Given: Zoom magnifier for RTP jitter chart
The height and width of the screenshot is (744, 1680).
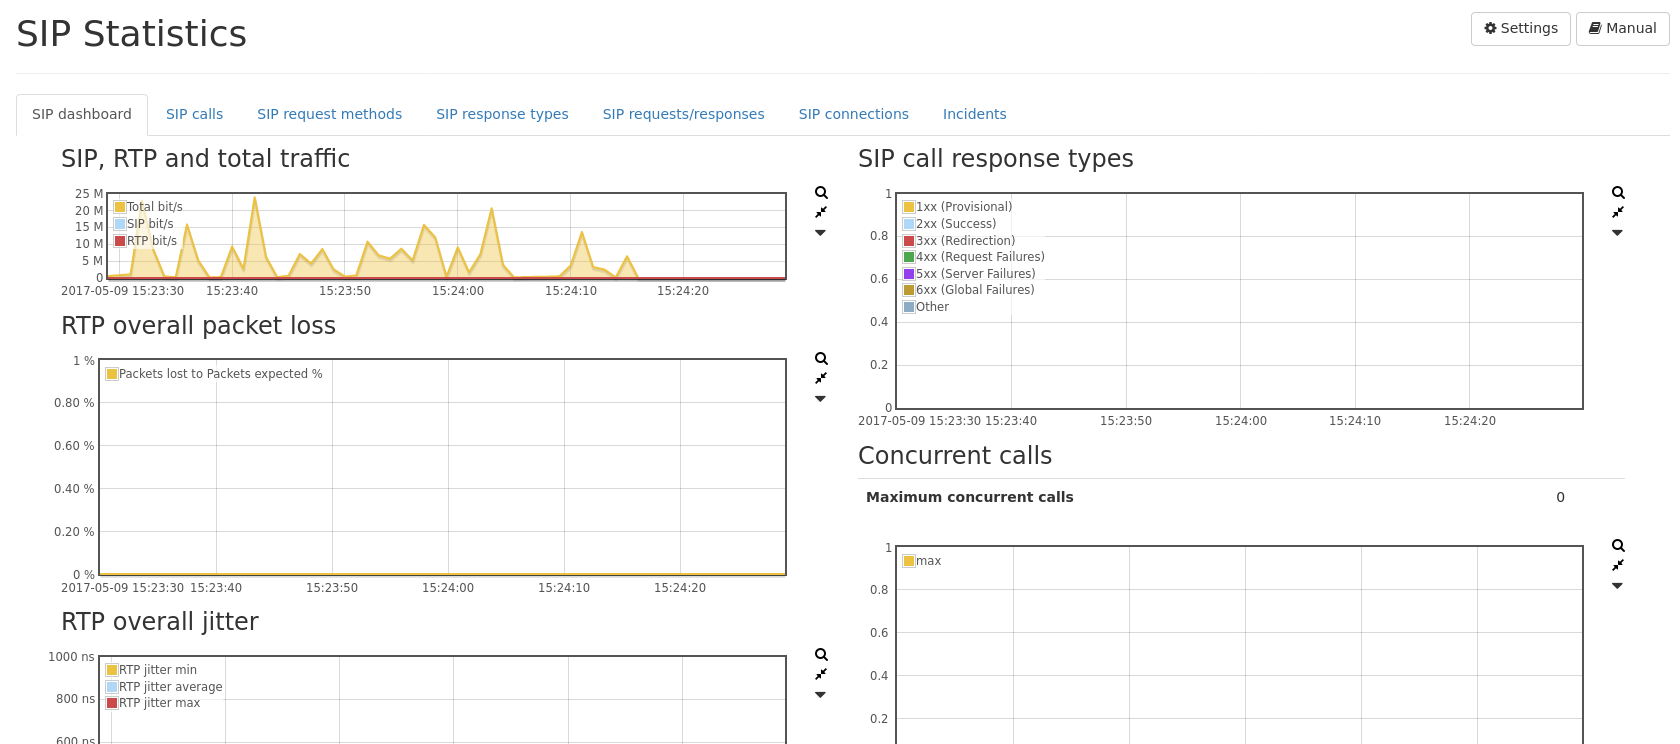Looking at the screenshot, I should (821, 655).
